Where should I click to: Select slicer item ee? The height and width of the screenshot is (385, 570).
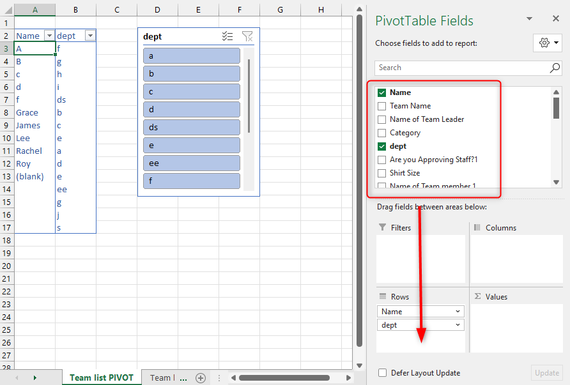[x=192, y=163]
